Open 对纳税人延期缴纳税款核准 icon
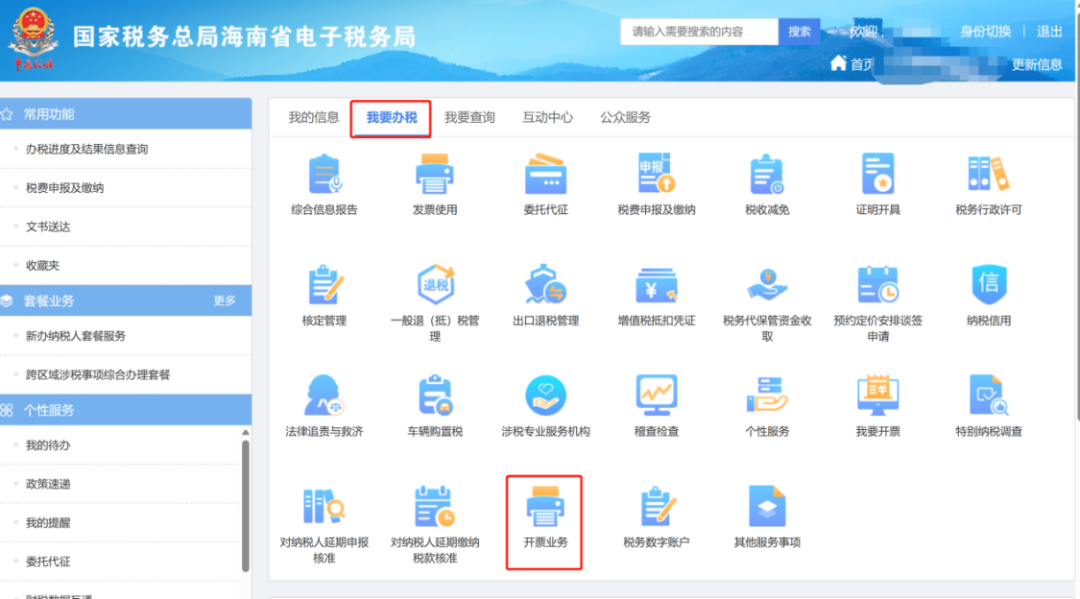 point(435,507)
